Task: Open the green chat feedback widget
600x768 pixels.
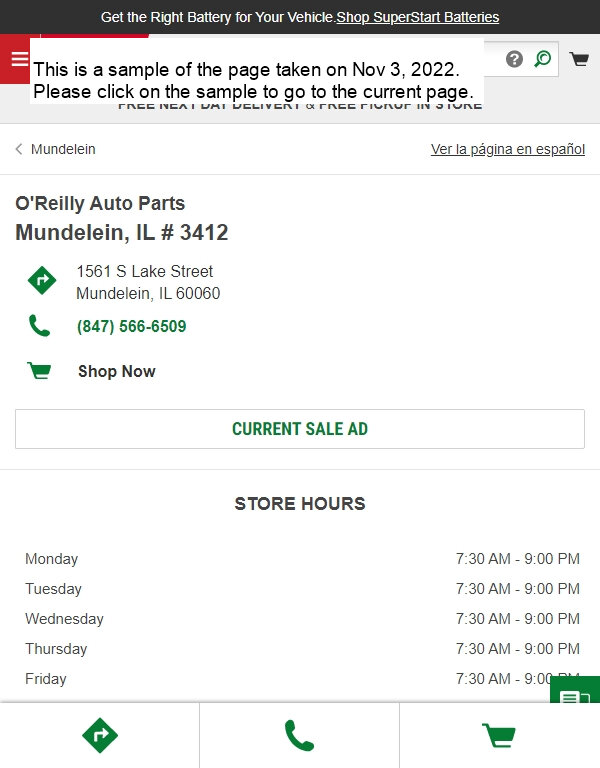Action: [575, 690]
